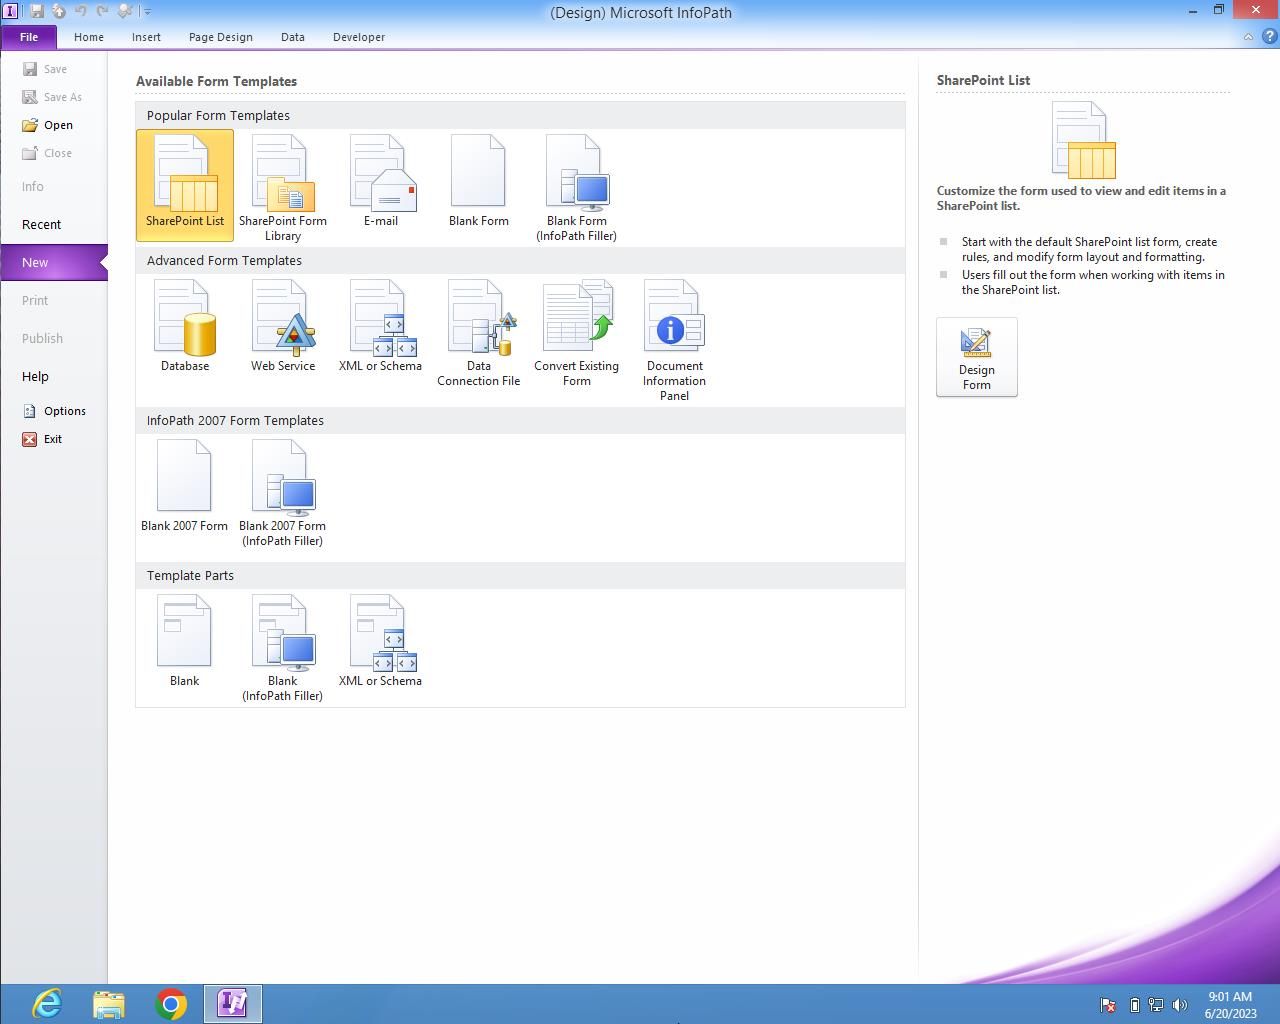
Task: Click the Design Form button
Action: point(977,357)
